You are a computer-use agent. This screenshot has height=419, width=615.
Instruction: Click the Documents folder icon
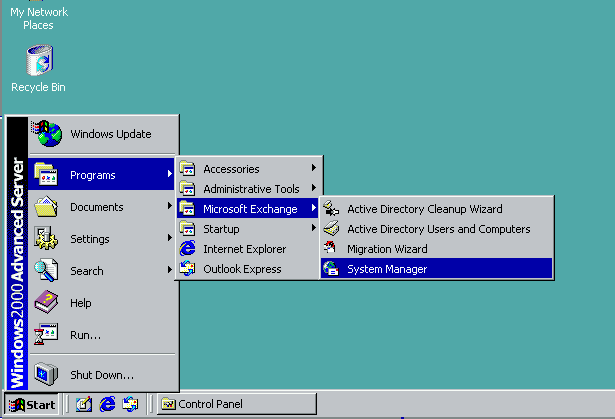(x=46, y=206)
